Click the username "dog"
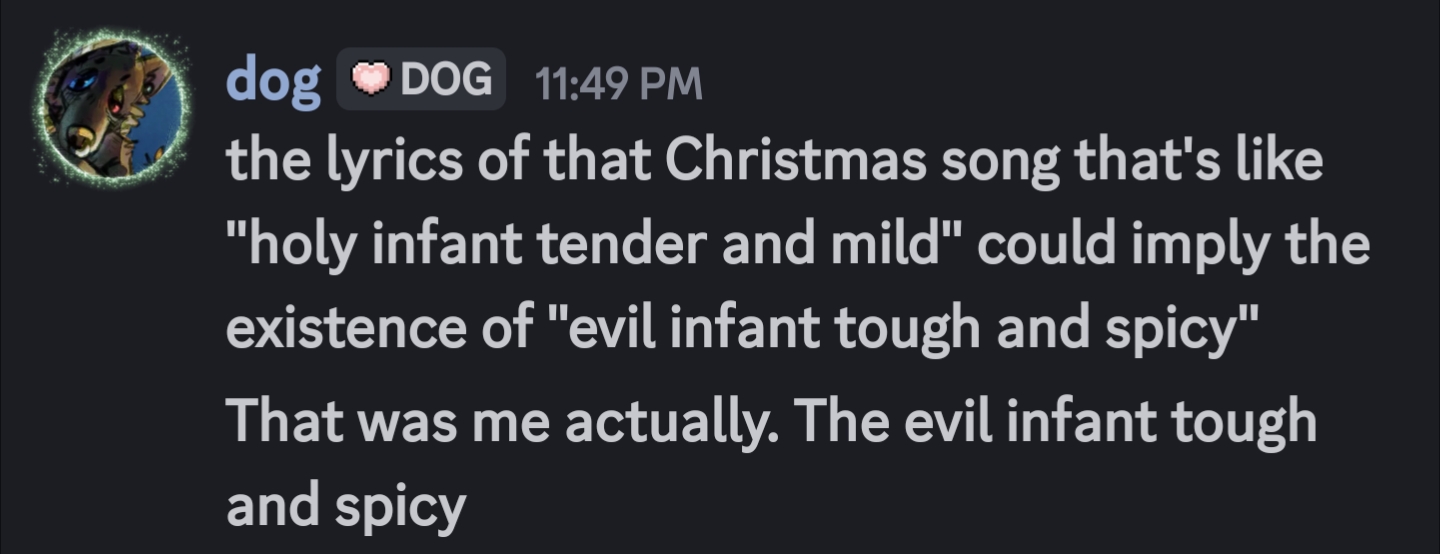This screenshot has height=554, width=1440. pos(272,80)
